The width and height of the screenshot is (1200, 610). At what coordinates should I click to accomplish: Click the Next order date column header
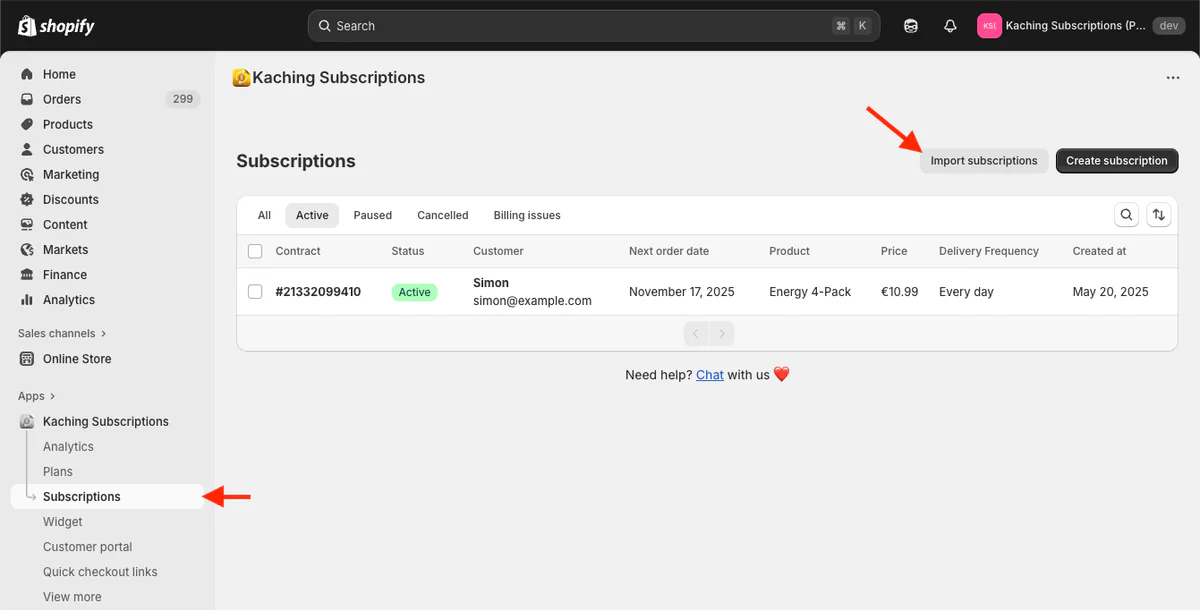pos(669,251)
